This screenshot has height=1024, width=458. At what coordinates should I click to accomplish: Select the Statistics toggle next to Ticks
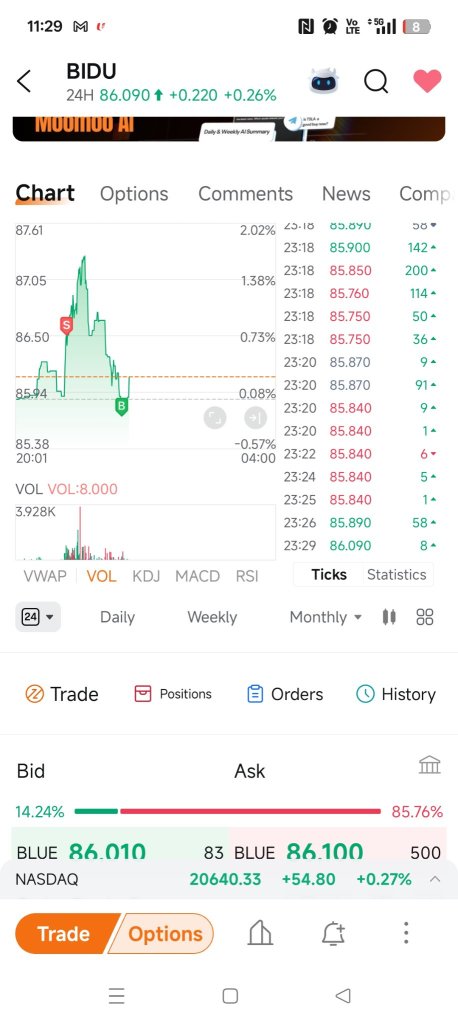click(396, 575)
